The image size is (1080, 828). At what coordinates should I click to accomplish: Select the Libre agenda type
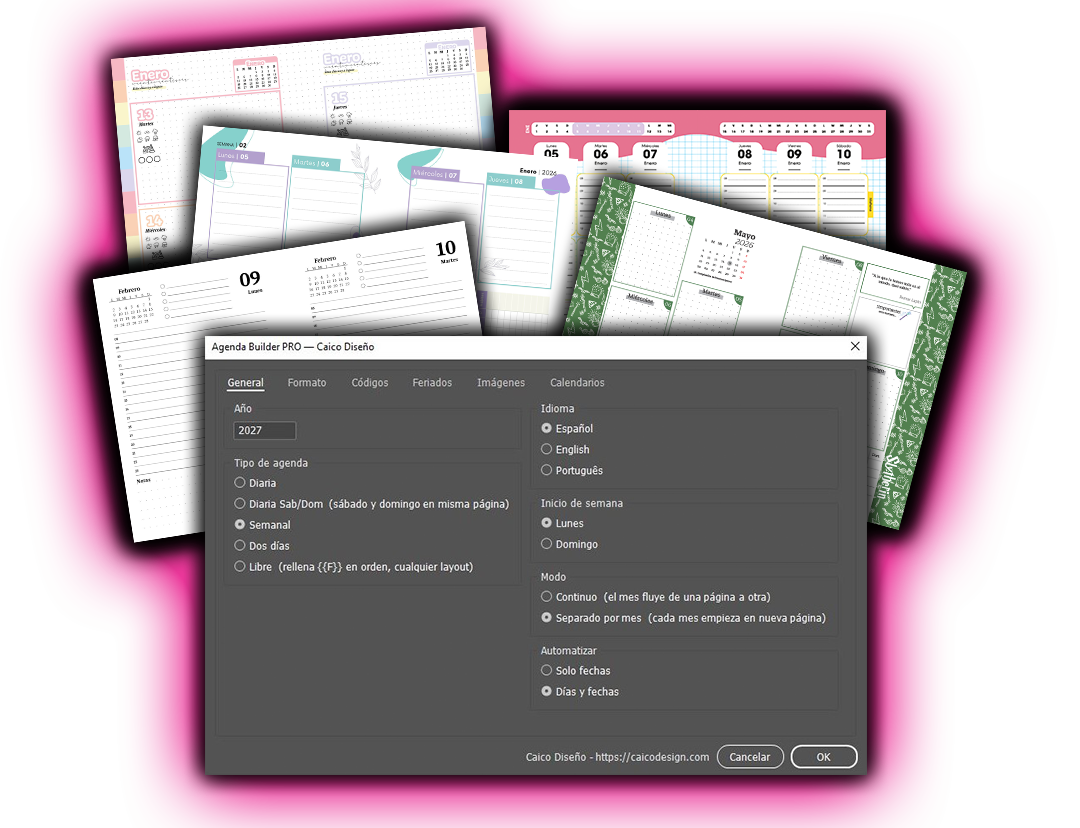click(x=353, y=567)
